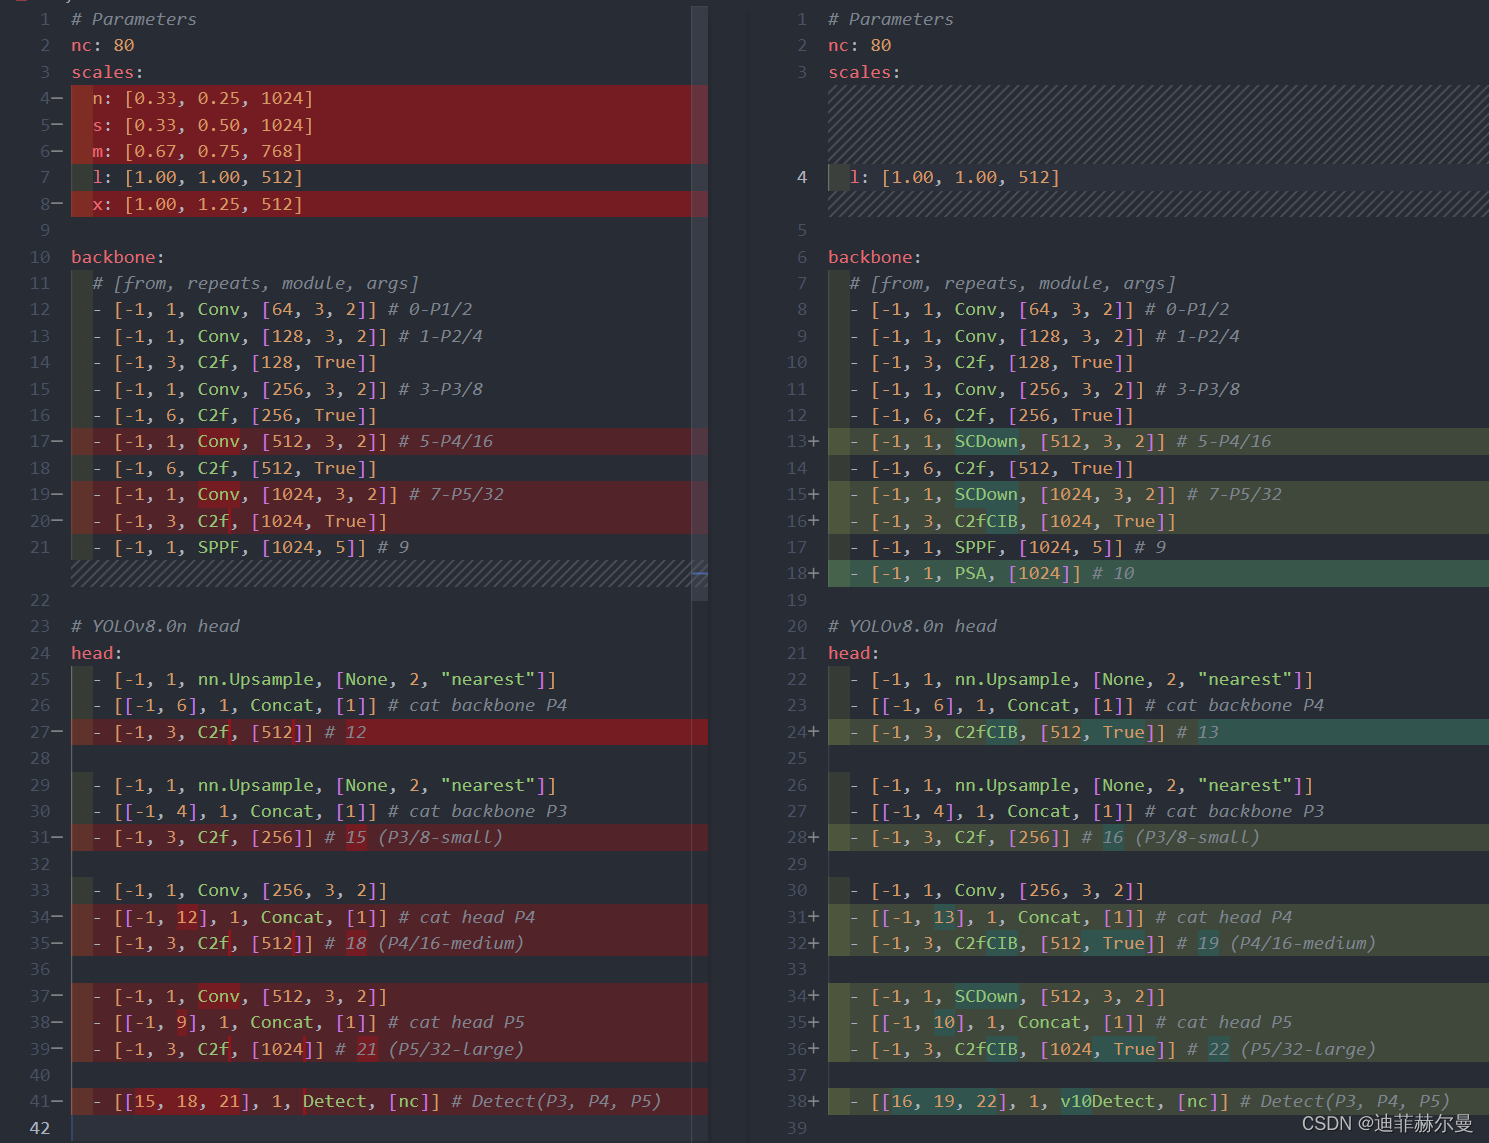Select the removed 'C2f, [256]] # 15 (P3/8-small)' line

tap(389, 837)
